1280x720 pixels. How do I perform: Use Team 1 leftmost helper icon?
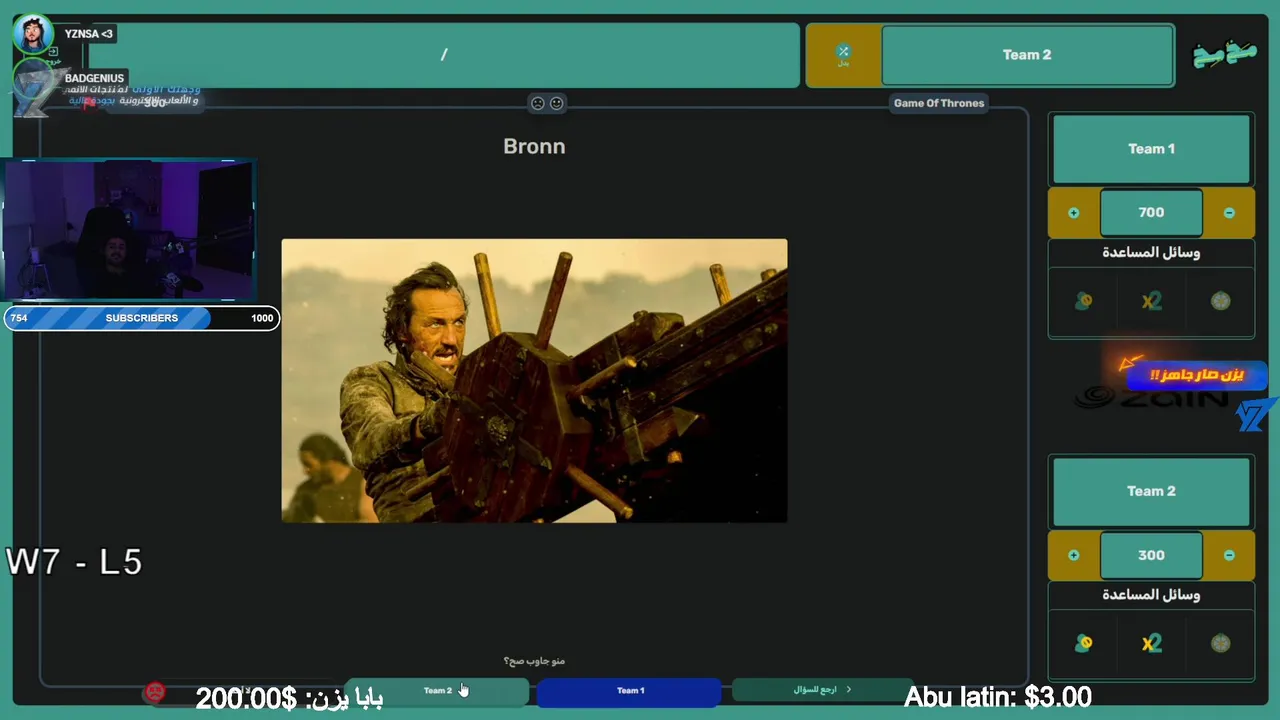tap(1083, 301)
